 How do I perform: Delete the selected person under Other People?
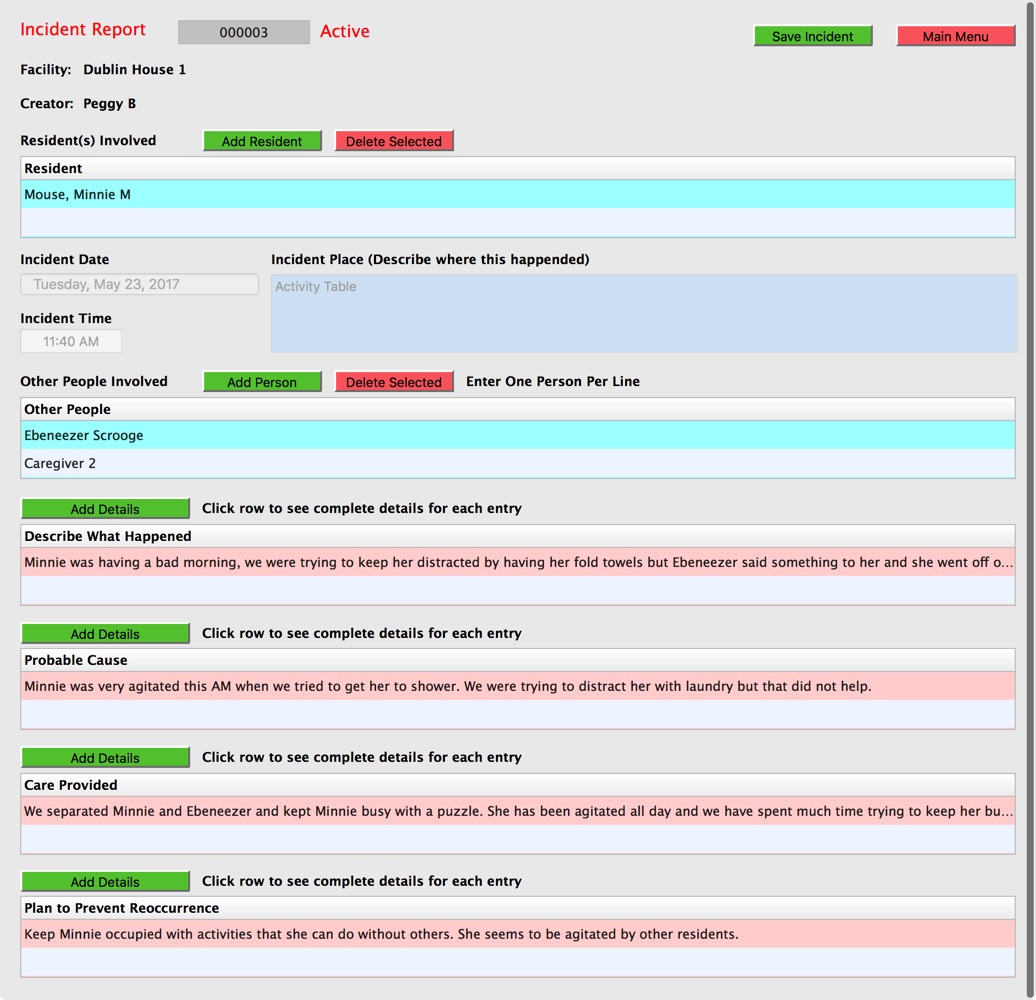(x=394, y=382)
